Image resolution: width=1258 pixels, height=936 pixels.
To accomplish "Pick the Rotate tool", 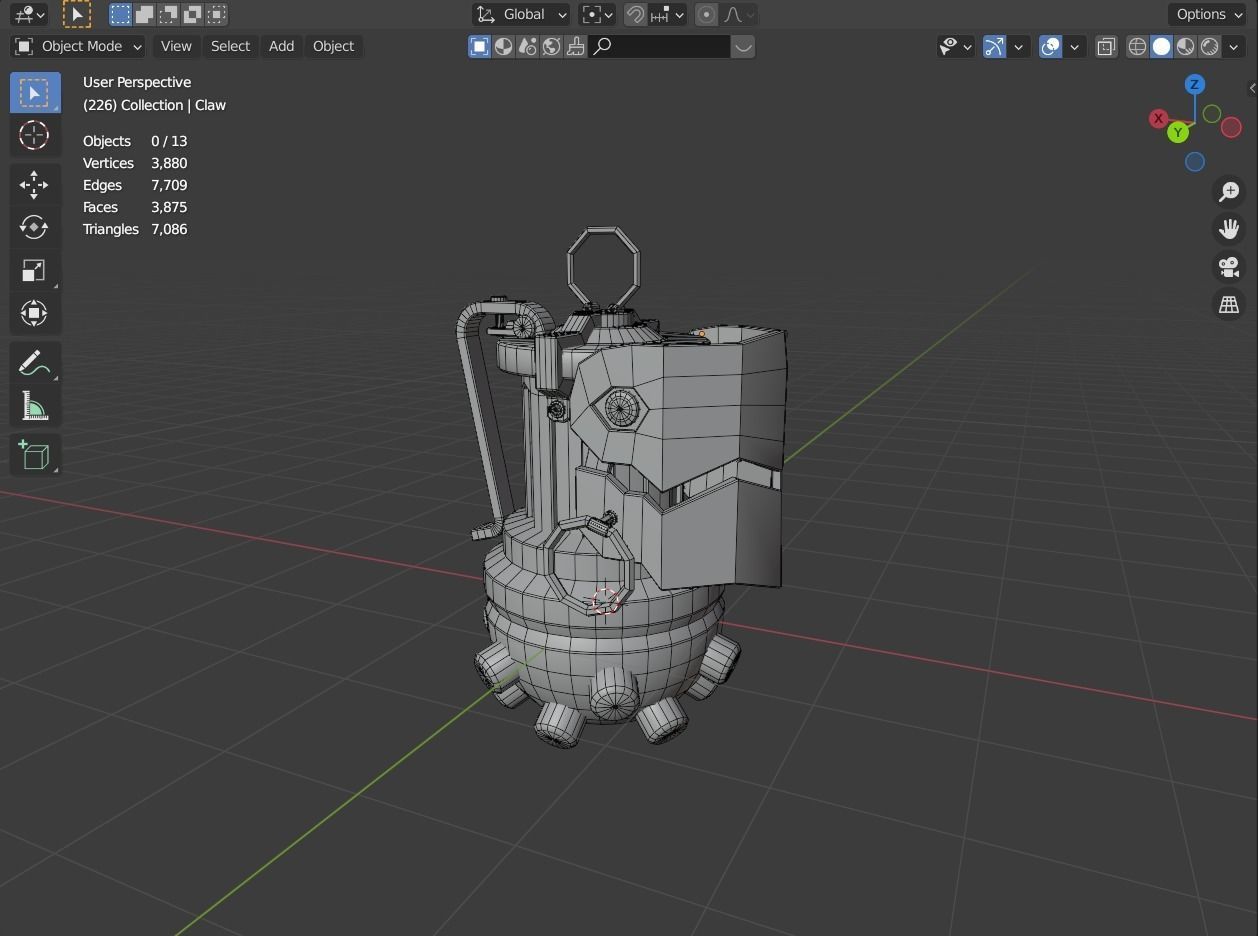I will click(x=35, y=227).
